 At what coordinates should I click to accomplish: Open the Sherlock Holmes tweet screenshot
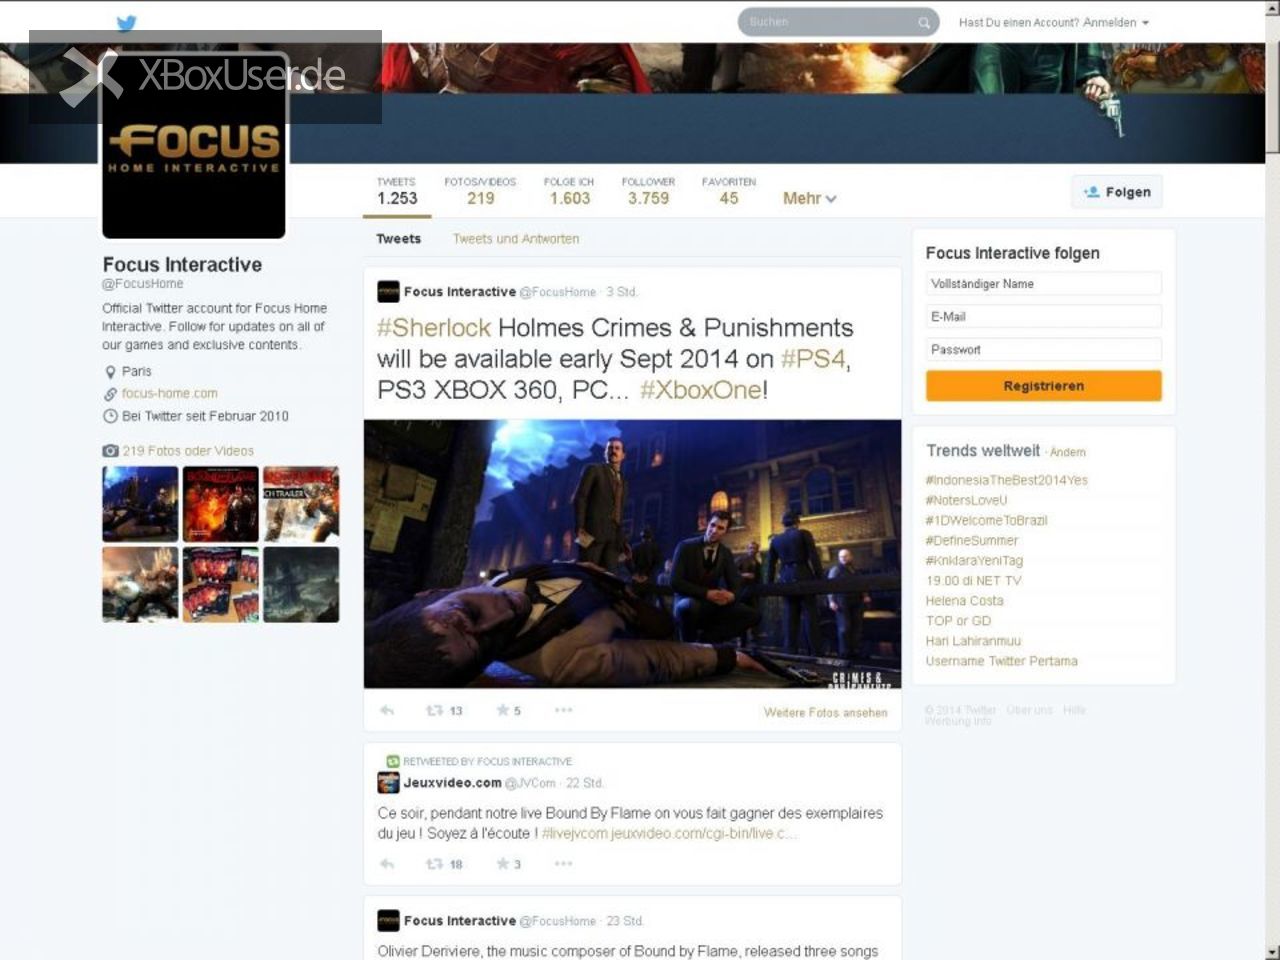[632, 554]
